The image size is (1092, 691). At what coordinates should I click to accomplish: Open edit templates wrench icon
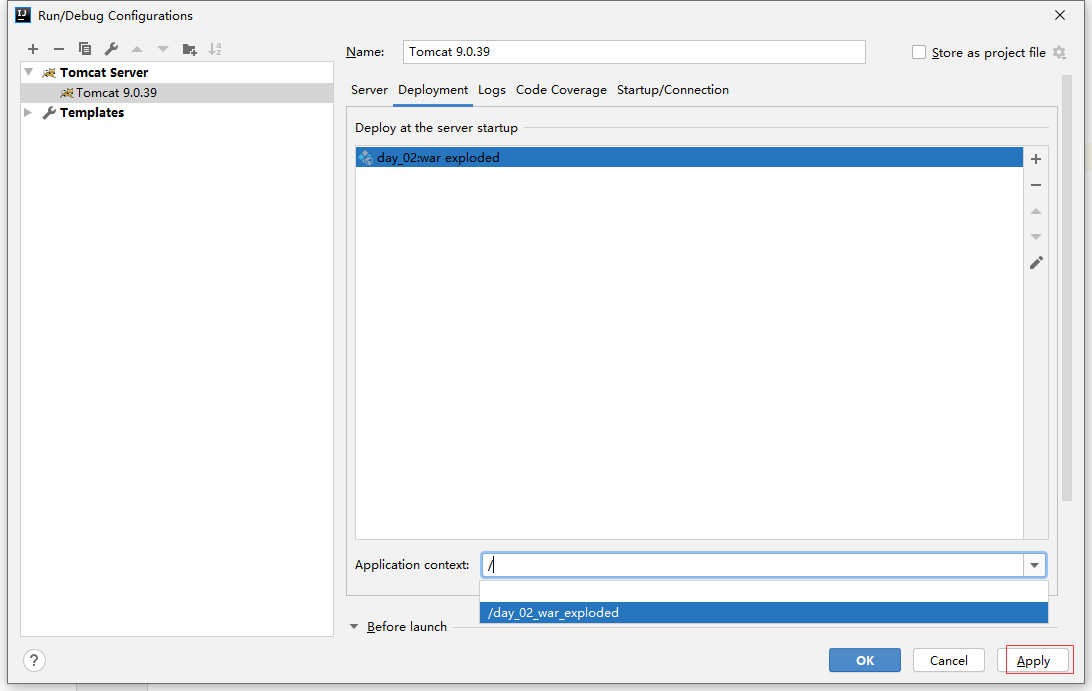pos(111,49)
